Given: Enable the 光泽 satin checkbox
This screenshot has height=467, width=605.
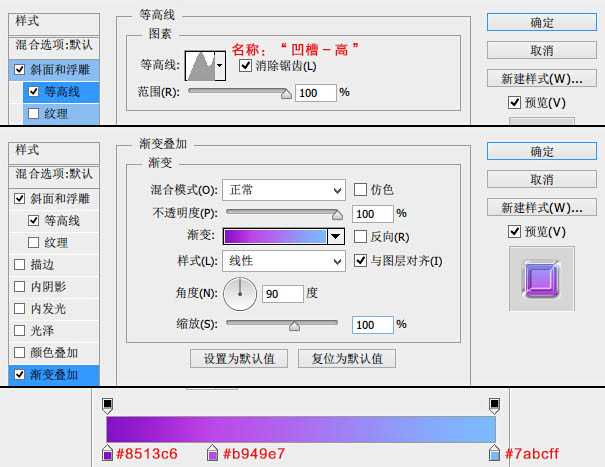Looking at the screenshot, I should click(19, 330).
